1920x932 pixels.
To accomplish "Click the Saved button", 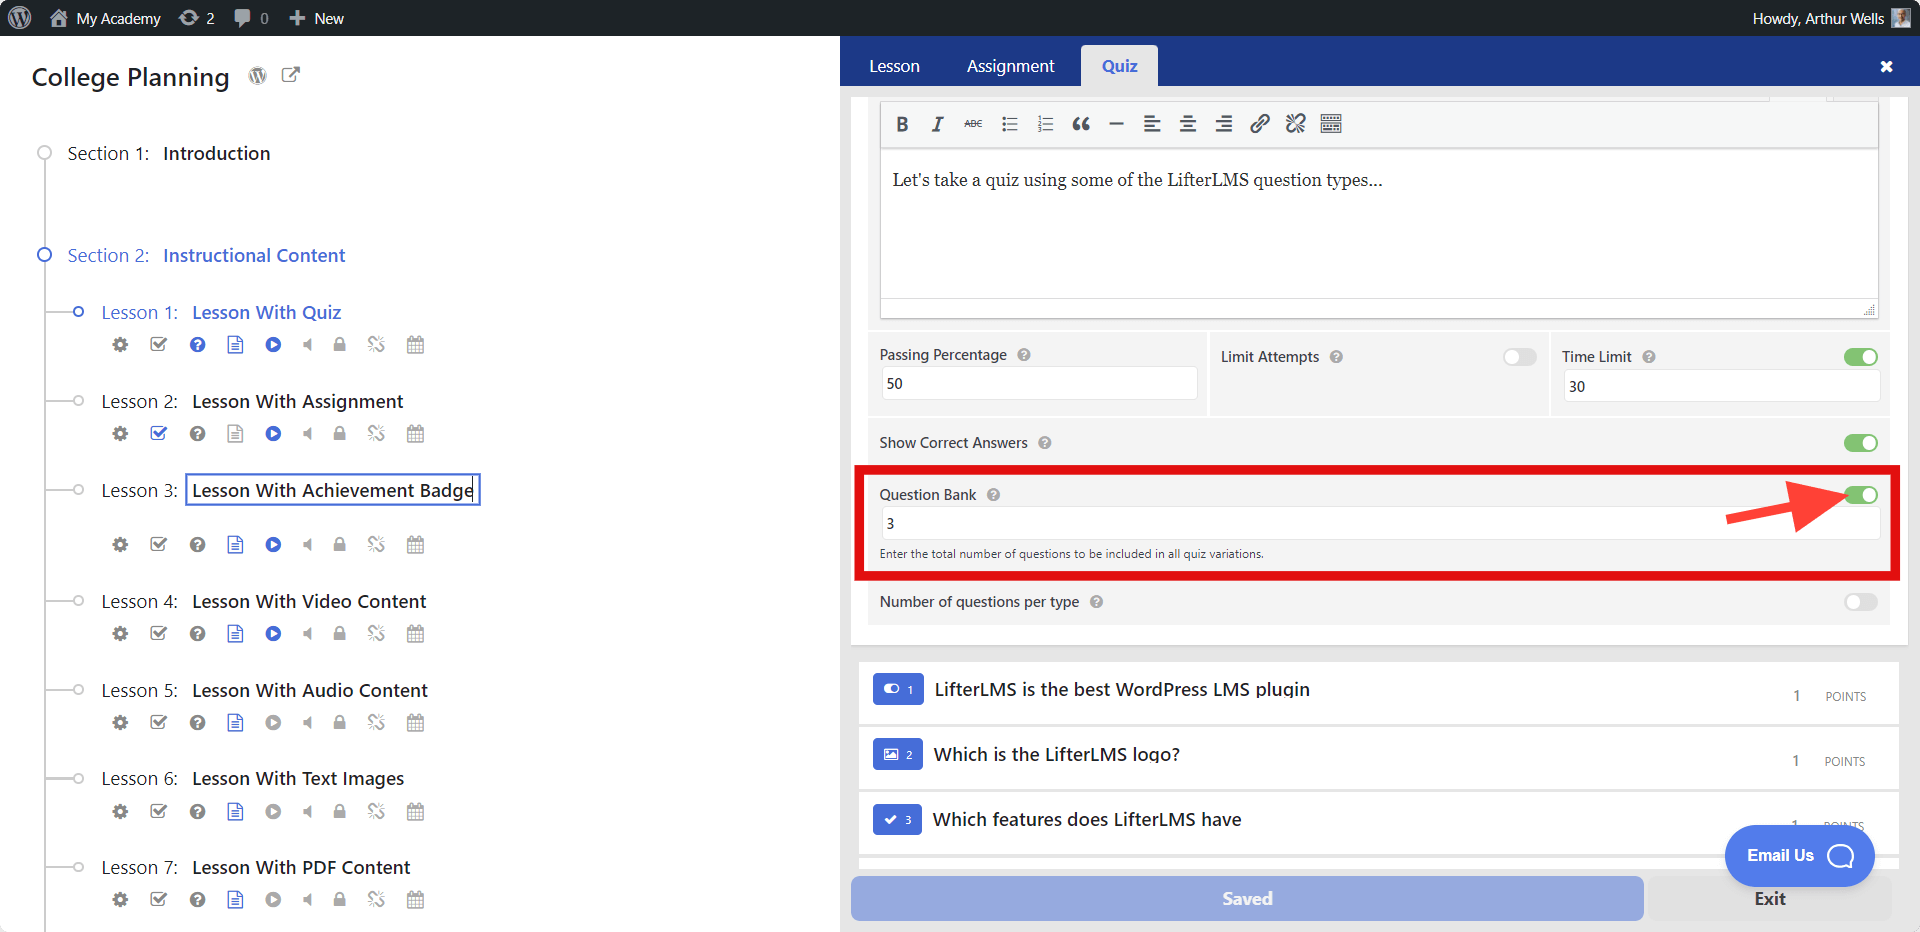I will (1247, 898).
